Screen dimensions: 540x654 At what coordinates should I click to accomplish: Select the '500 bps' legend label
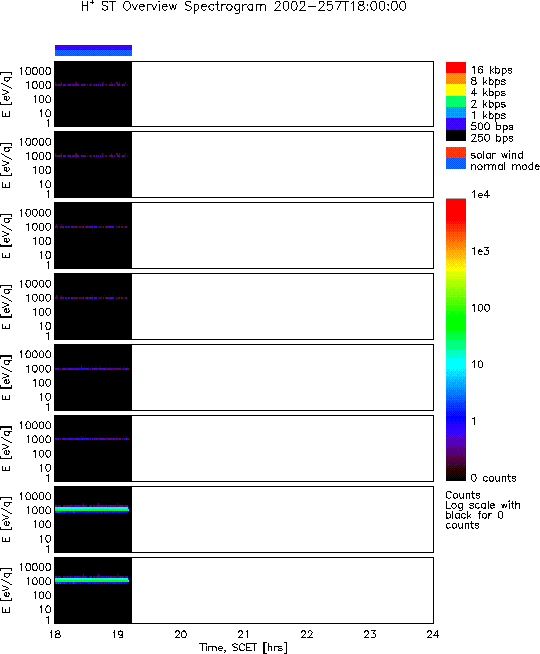pos(492,126)
